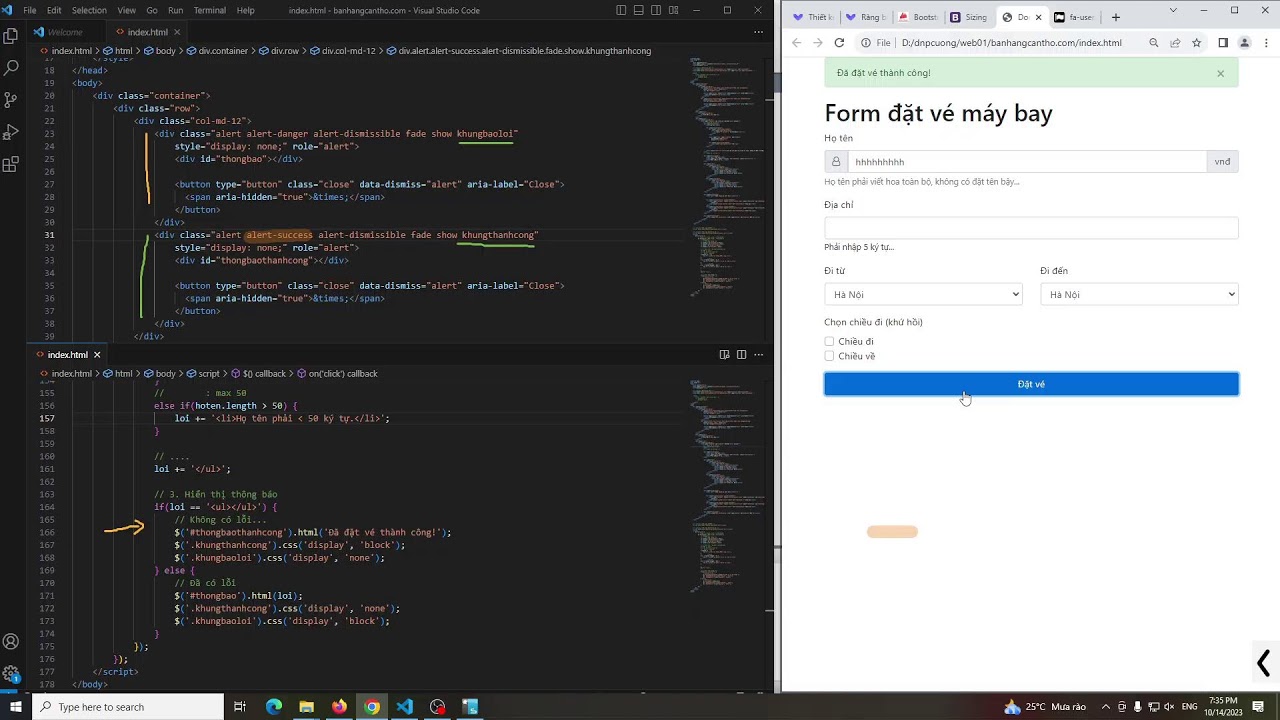Screen dimensions: 1280x720
Task: Open Manage gear in VS Code
Action: click(11, 674)
